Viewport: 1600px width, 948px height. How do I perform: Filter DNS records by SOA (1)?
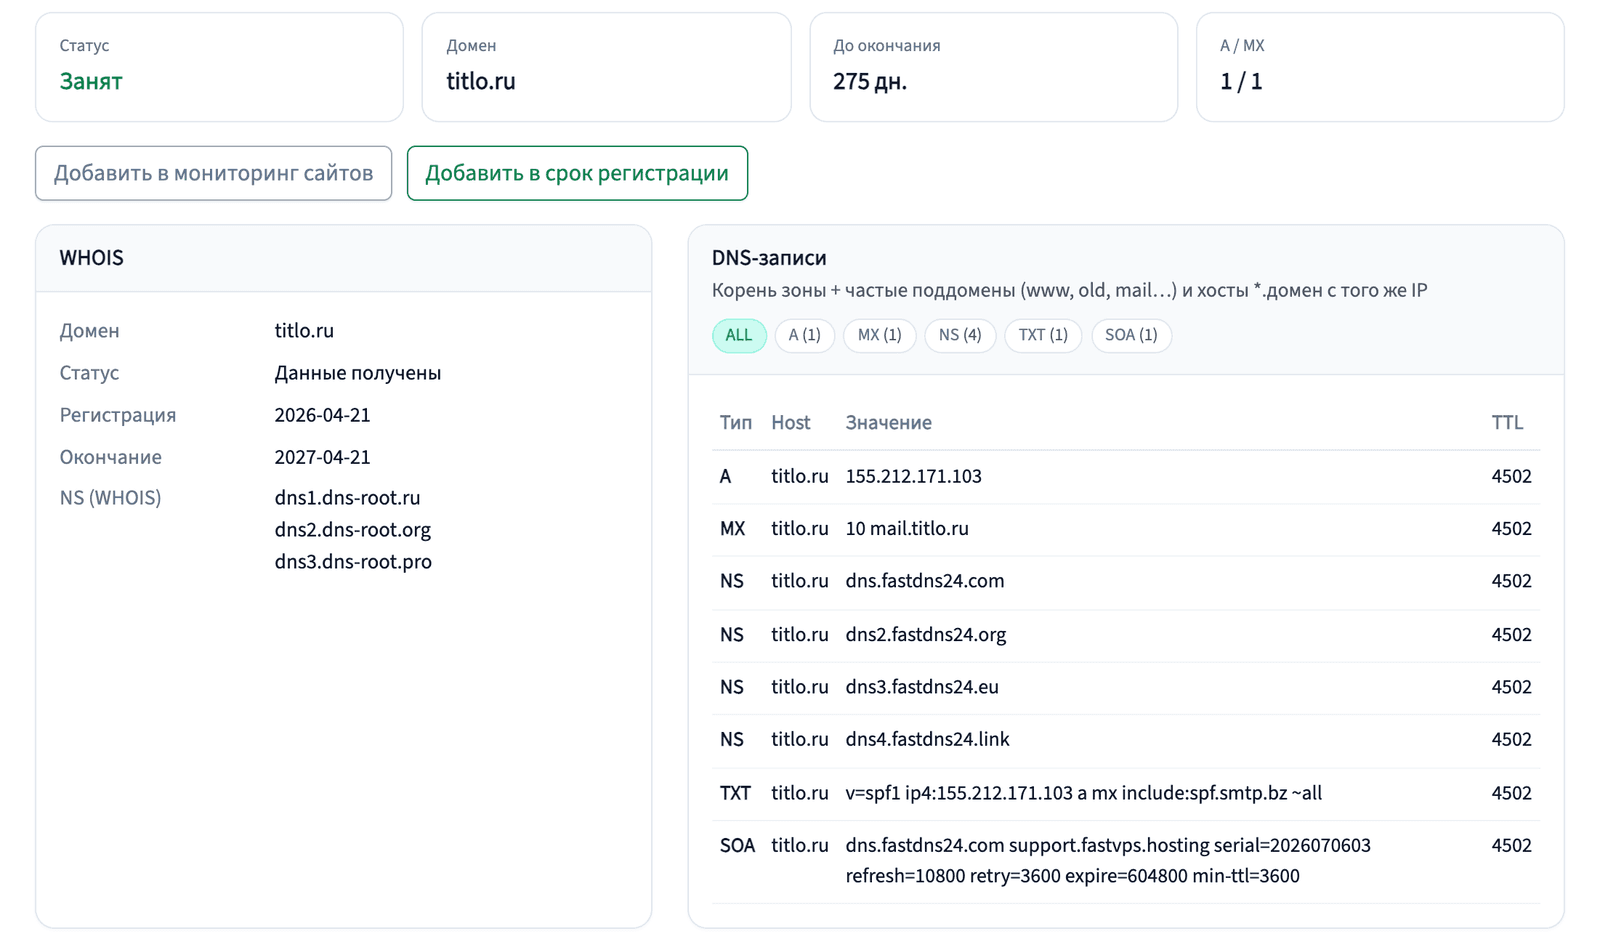click(x=1131, y=335)
